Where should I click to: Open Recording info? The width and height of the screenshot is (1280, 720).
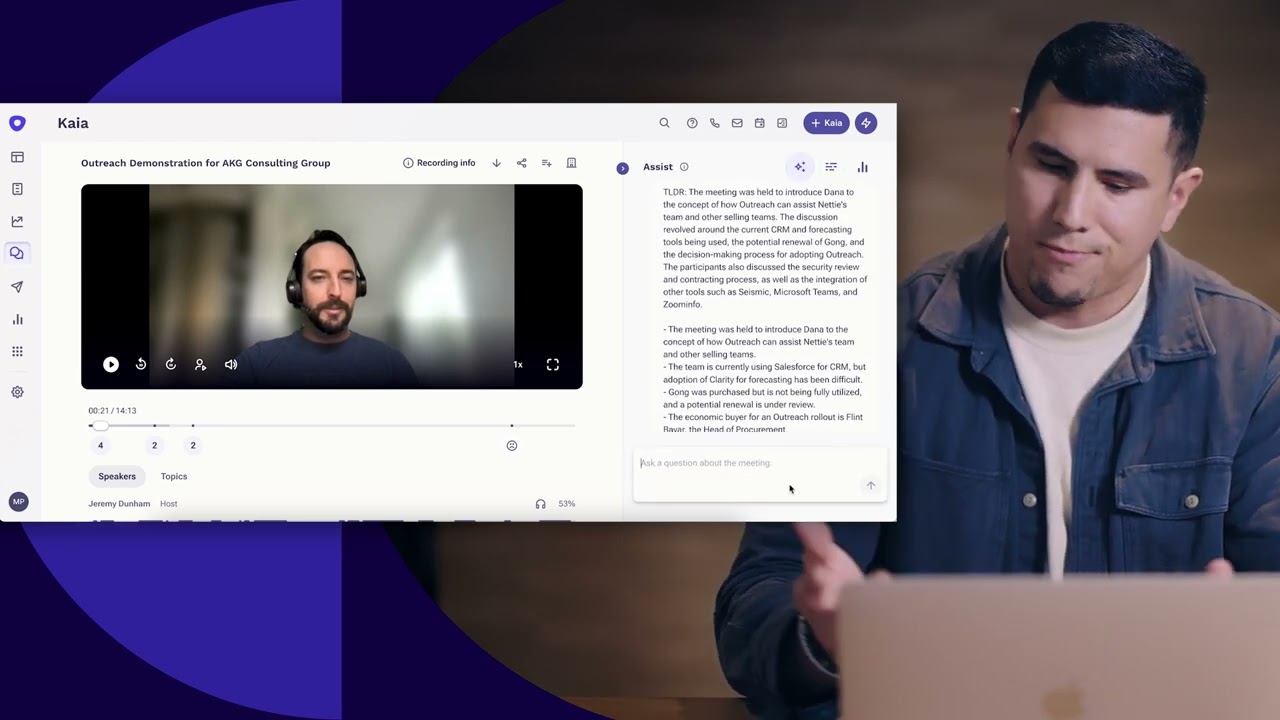click(x=439, y=163)
